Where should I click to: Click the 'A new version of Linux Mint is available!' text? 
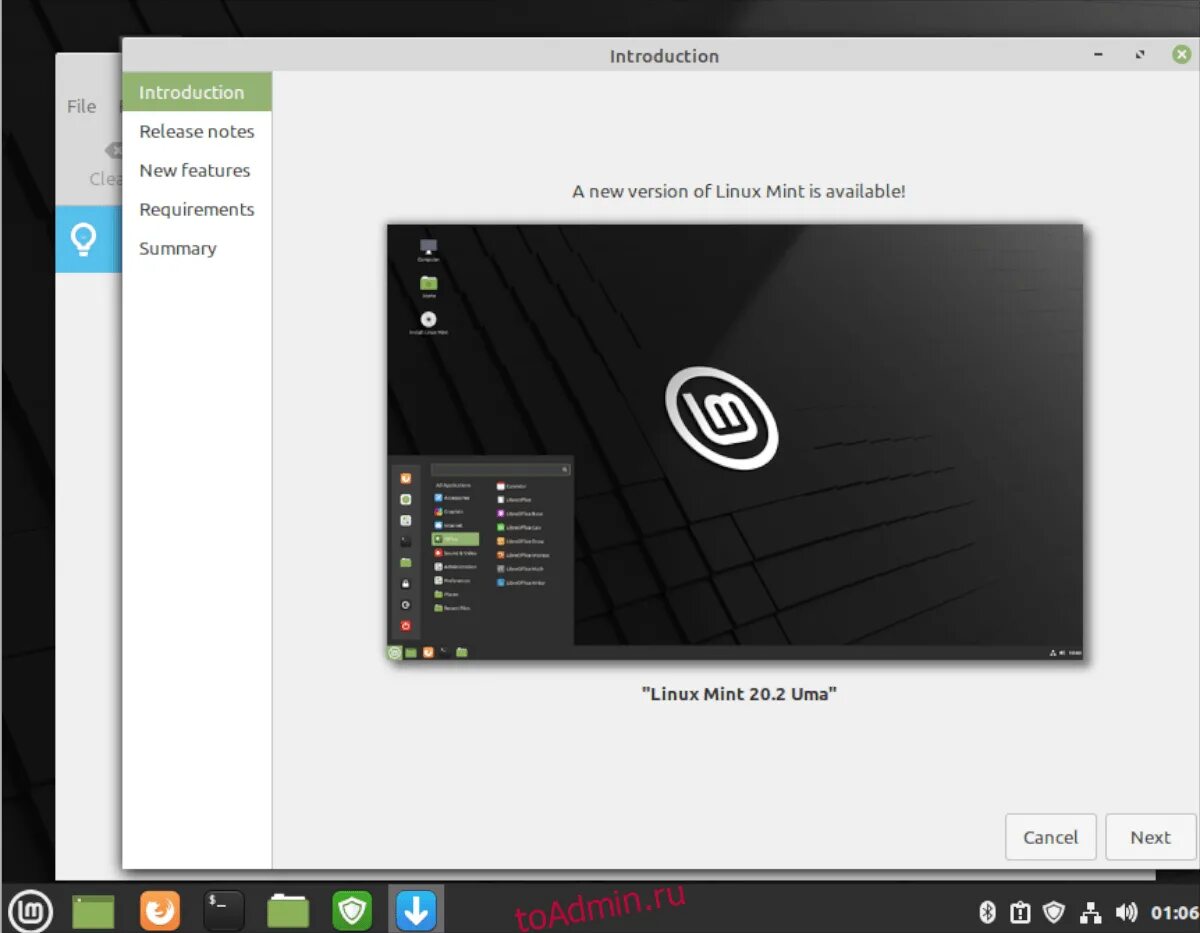click(739, 190)
